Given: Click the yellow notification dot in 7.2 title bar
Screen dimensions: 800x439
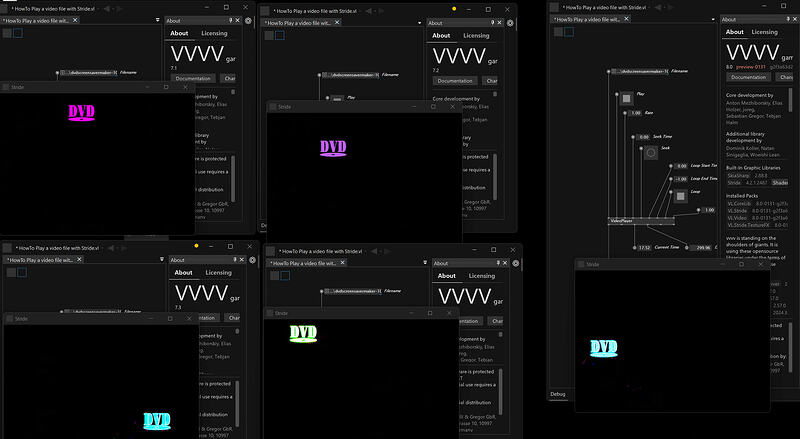Looking at the screenshot, I should pos(454,9).
